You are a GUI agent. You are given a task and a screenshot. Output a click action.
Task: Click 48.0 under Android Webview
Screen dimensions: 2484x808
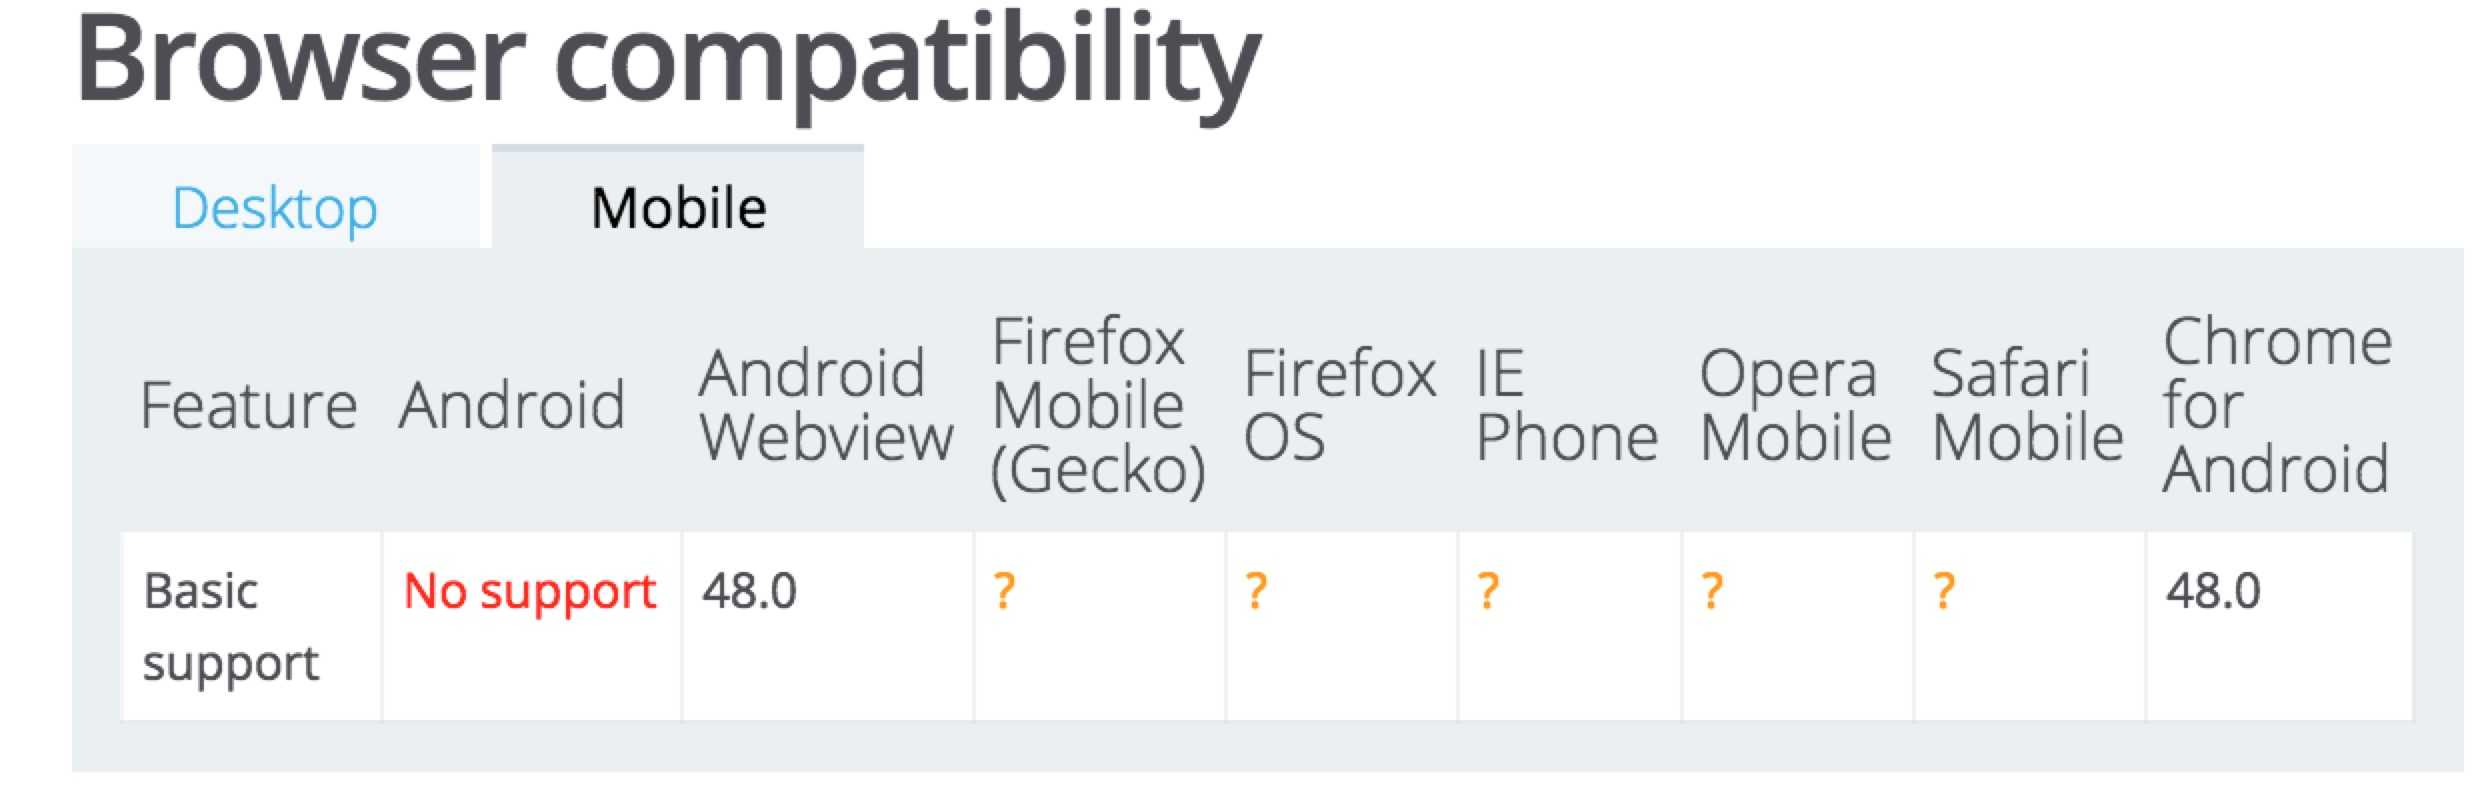749,591
